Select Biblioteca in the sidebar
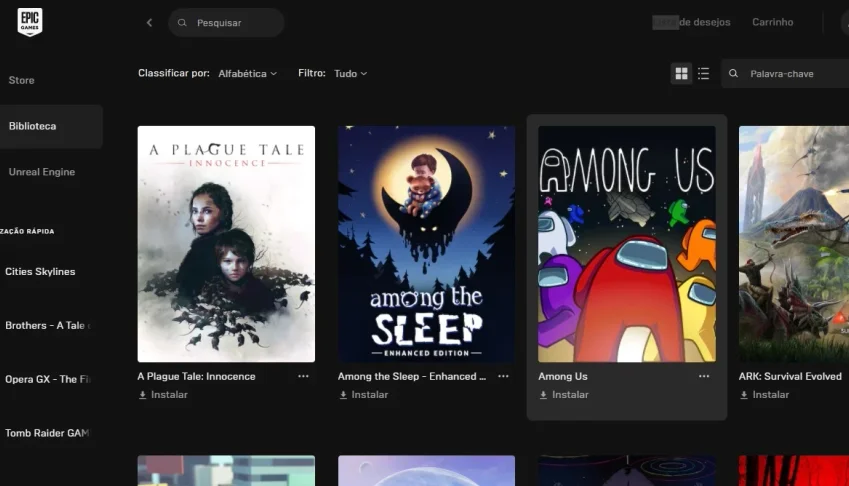 click(51, 126)
